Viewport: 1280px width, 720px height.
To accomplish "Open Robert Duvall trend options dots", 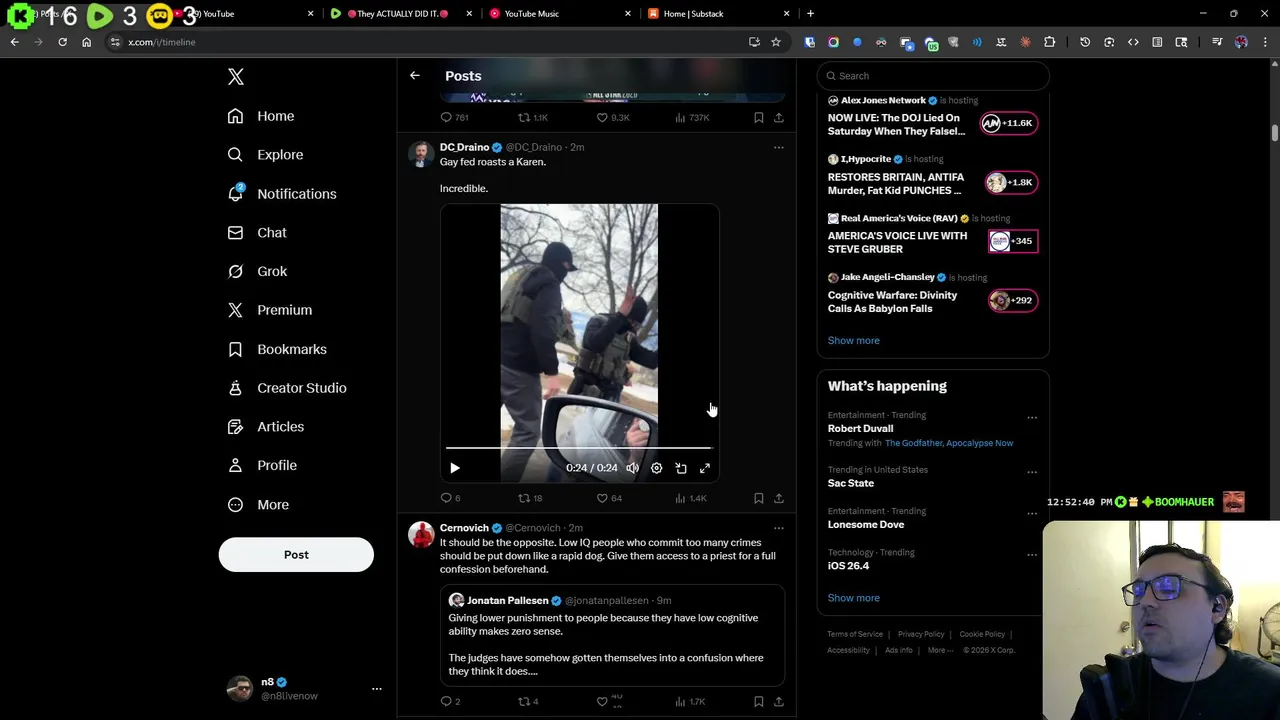I will pos(1032,418).
